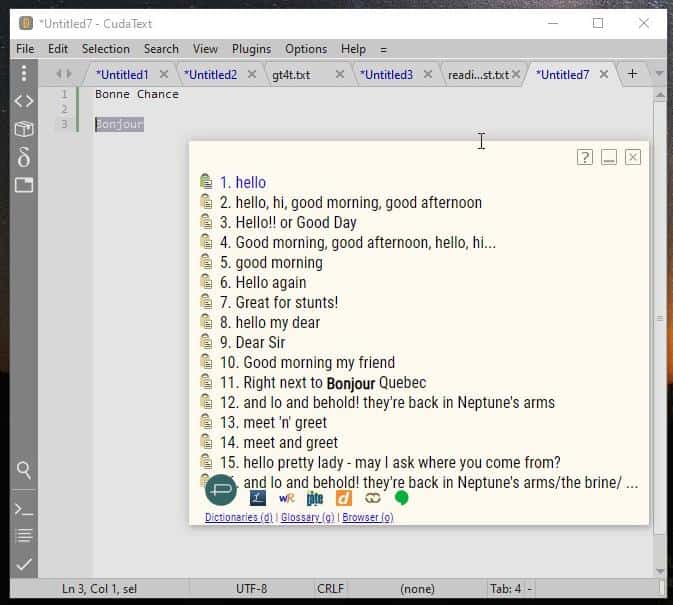This screenshot has height=605, width=673.
Task: Click the blue Linguee icon in popup
Action: [258, 498]
